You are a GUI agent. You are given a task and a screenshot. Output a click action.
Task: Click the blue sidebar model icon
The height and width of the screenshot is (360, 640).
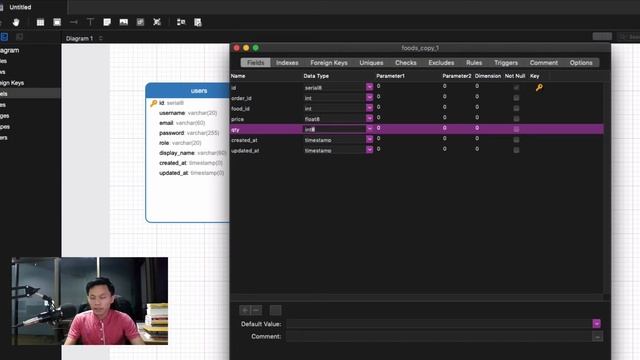(x=4, y=37)
